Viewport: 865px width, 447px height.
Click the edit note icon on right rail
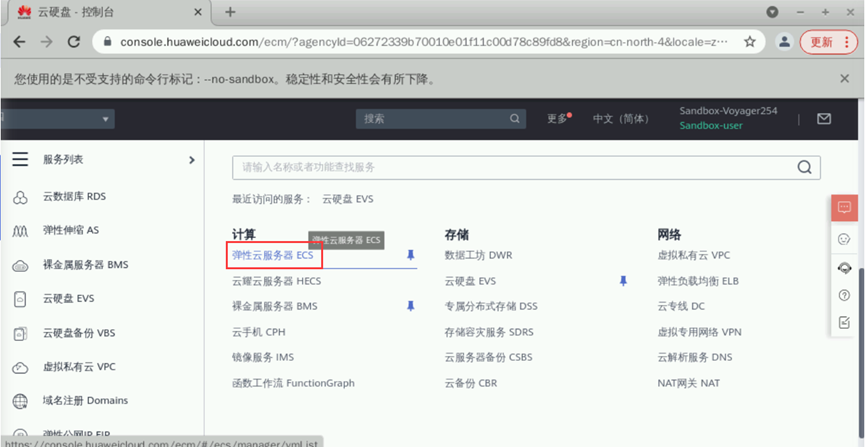844,323
